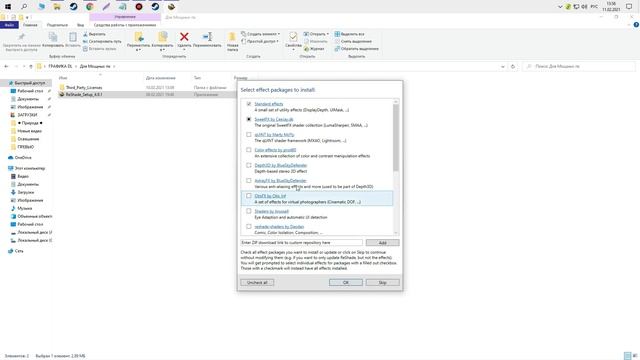640x360 pixels.
Task: Switch to large icons view in status bar
Action: (x=635, y=356)
